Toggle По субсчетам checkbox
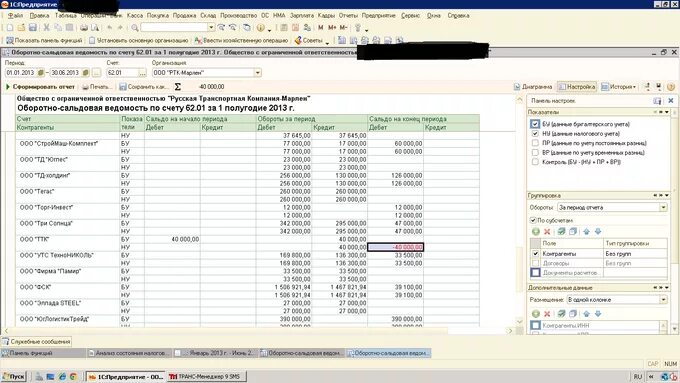Viewport: 680px width, 383px height. tap(533, 220)
